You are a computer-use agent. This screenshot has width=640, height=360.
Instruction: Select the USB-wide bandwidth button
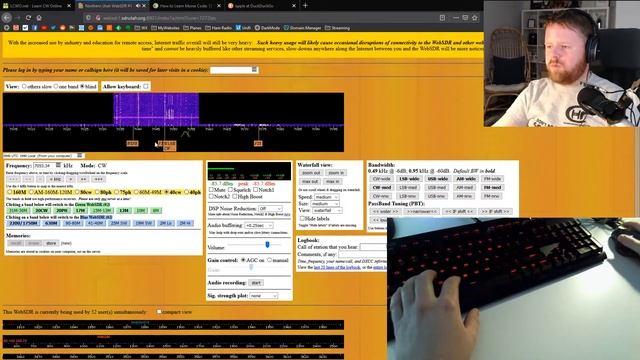[437, 179]
